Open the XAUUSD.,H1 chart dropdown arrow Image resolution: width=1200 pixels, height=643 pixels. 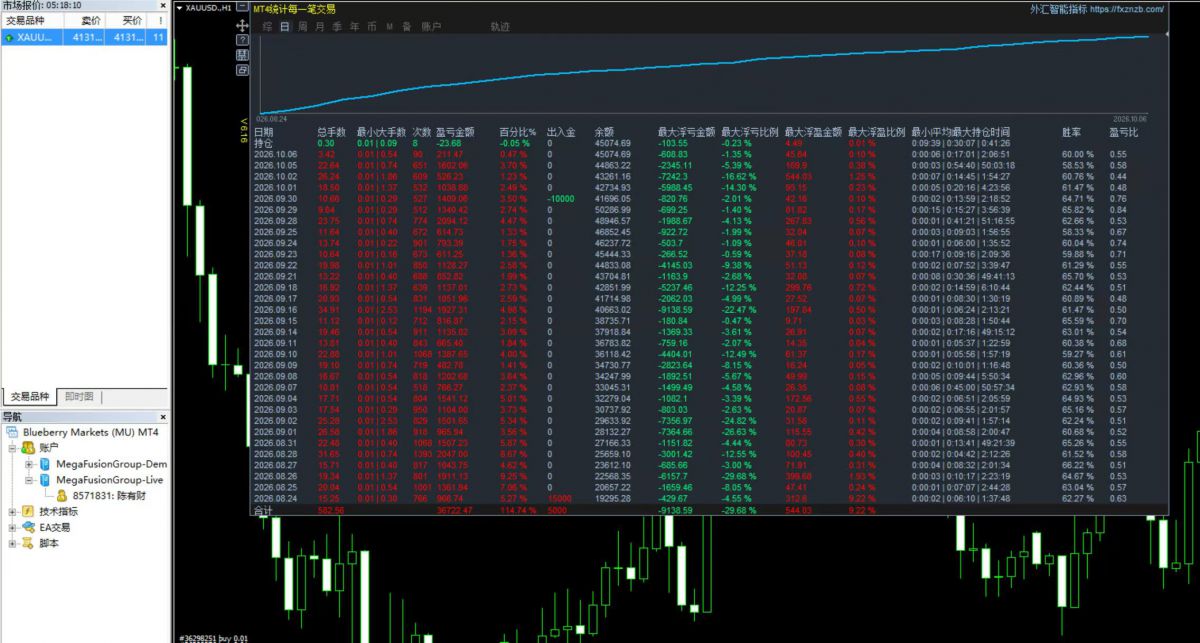179,8
